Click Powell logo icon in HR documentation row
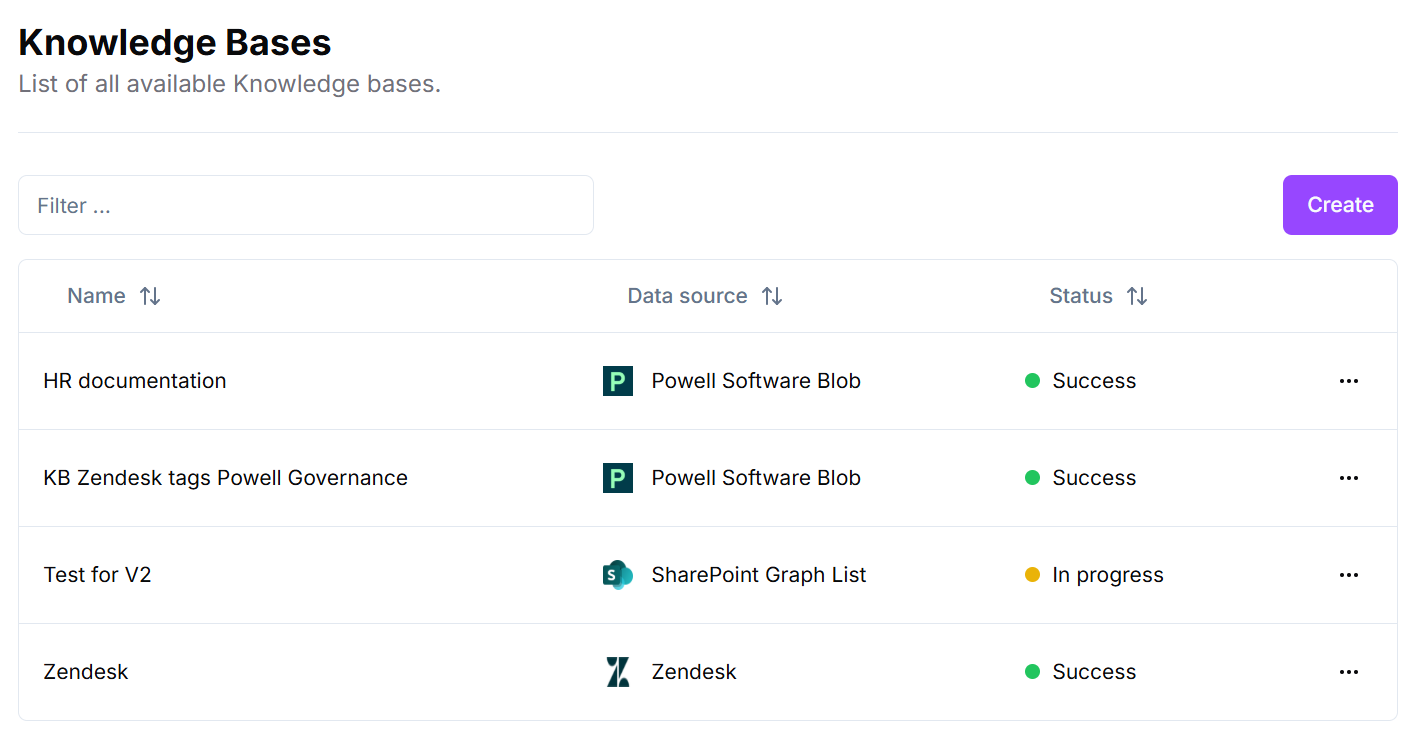Viewport: 1416px width, 737px height. click(x=618, y=381)
